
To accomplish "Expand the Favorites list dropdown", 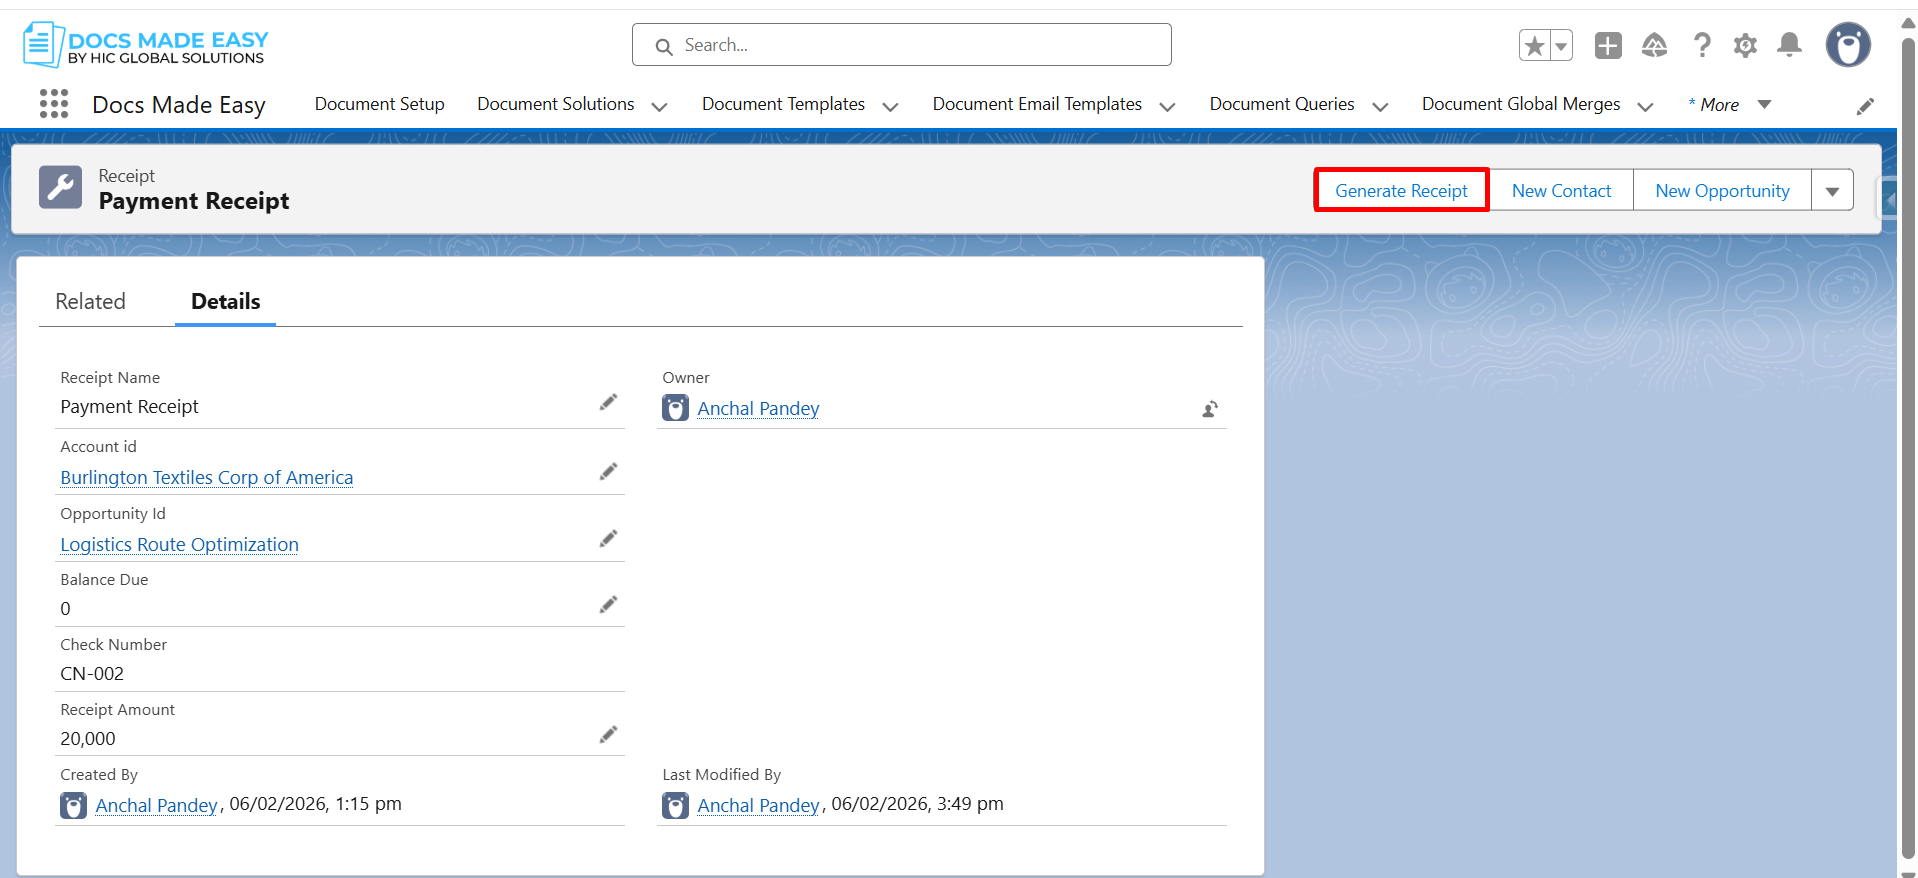I will [1561, 45].
